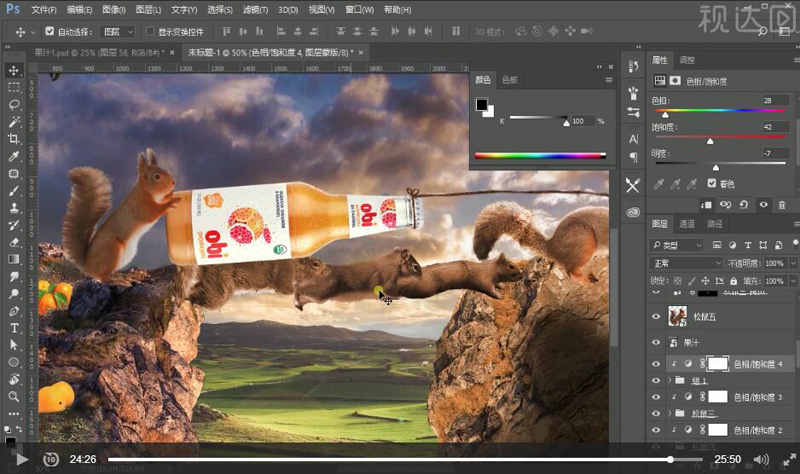Enter fullscreen video mode
This screenshot has width=800, height=474.
(789, 459)
